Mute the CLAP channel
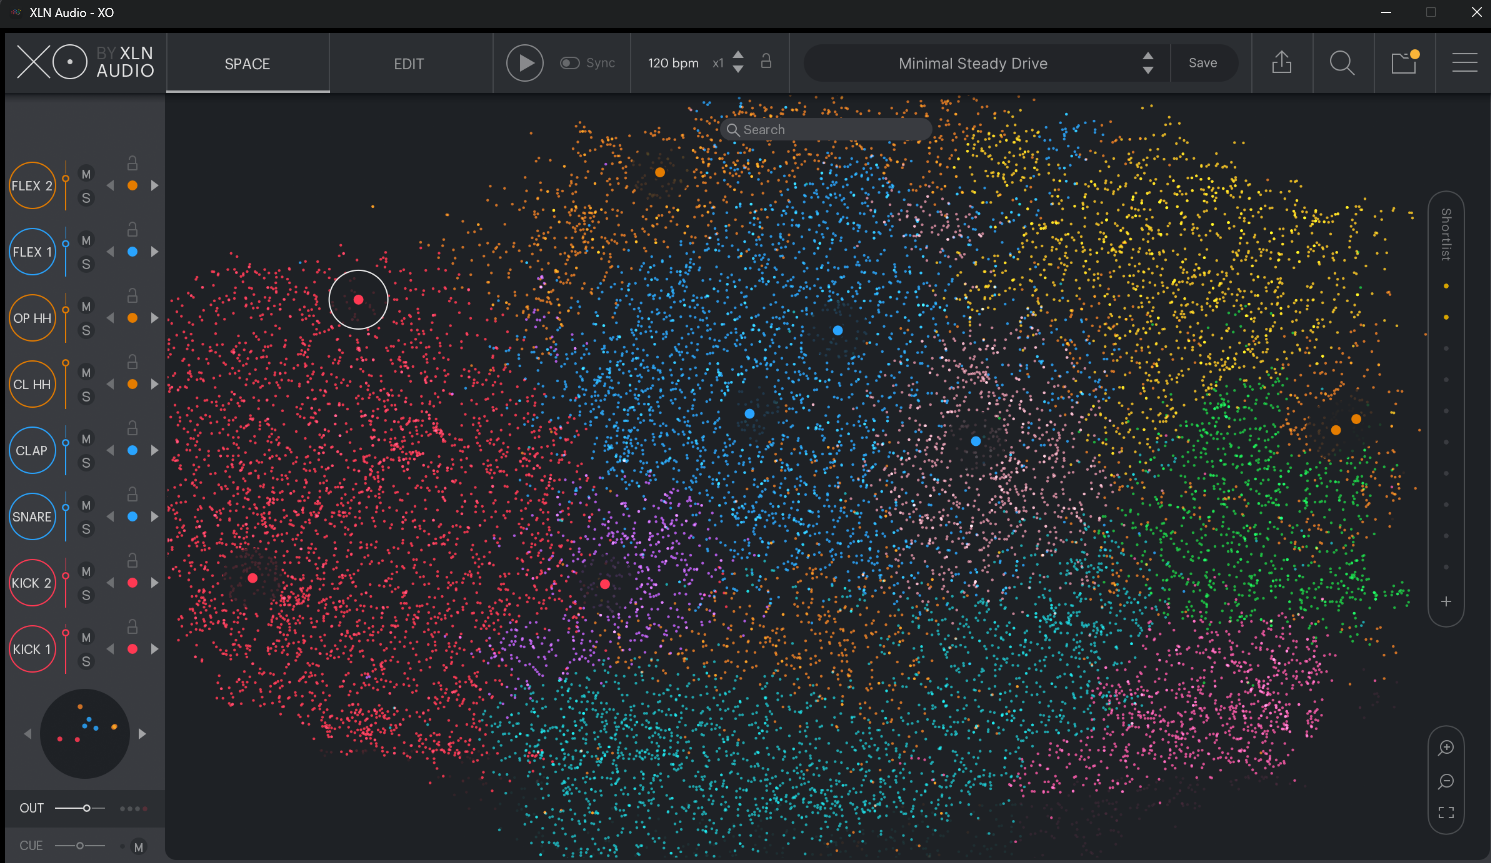The height and width of the screenshot is (863, 1491). (x=86, y=439)
